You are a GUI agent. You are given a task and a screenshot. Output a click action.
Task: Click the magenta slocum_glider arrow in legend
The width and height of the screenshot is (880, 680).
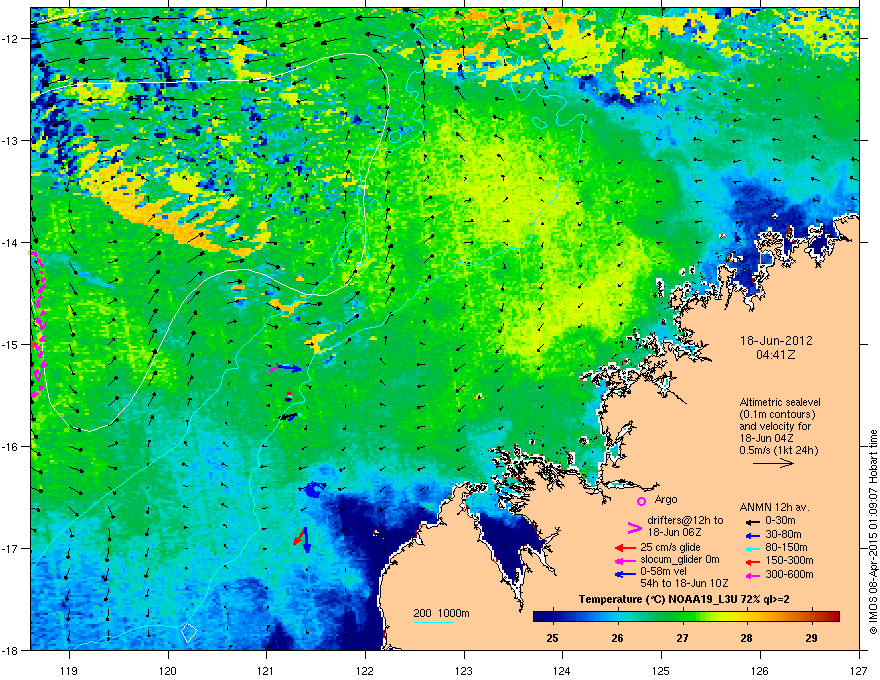click(625, 560)
